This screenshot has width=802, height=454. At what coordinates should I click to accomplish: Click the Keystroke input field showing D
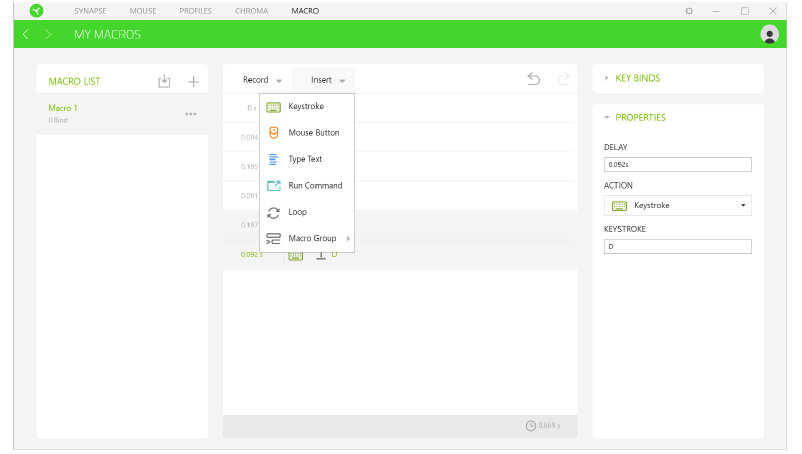(678, 246)
